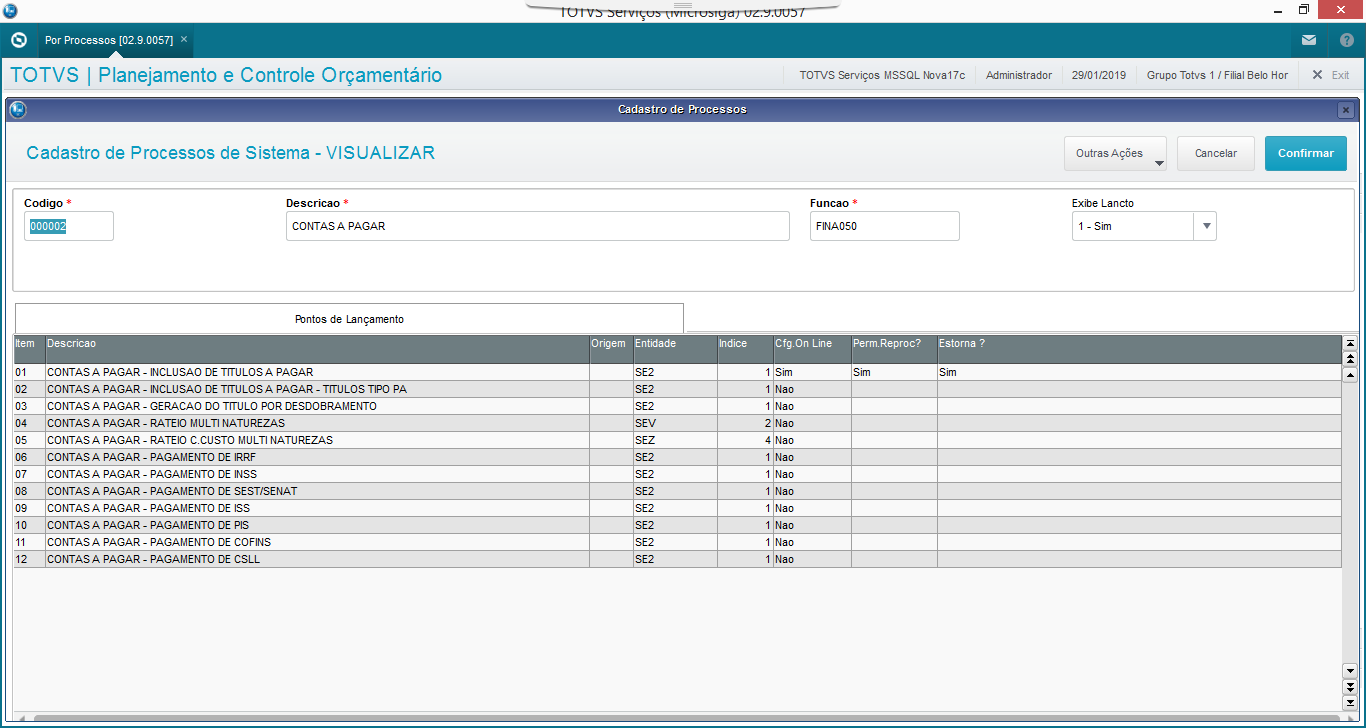Click the Descricao field with CONTAS A PAGAR

pyautogui.click(x=538, y=226)
